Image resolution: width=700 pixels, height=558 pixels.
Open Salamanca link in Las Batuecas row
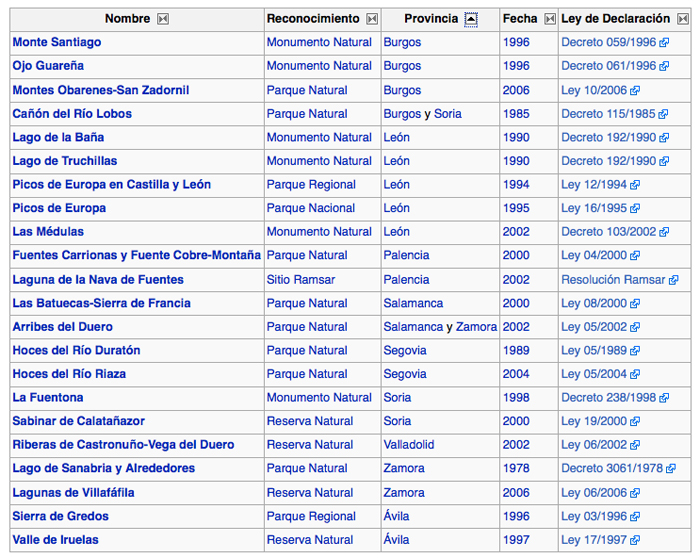(413, 304)
